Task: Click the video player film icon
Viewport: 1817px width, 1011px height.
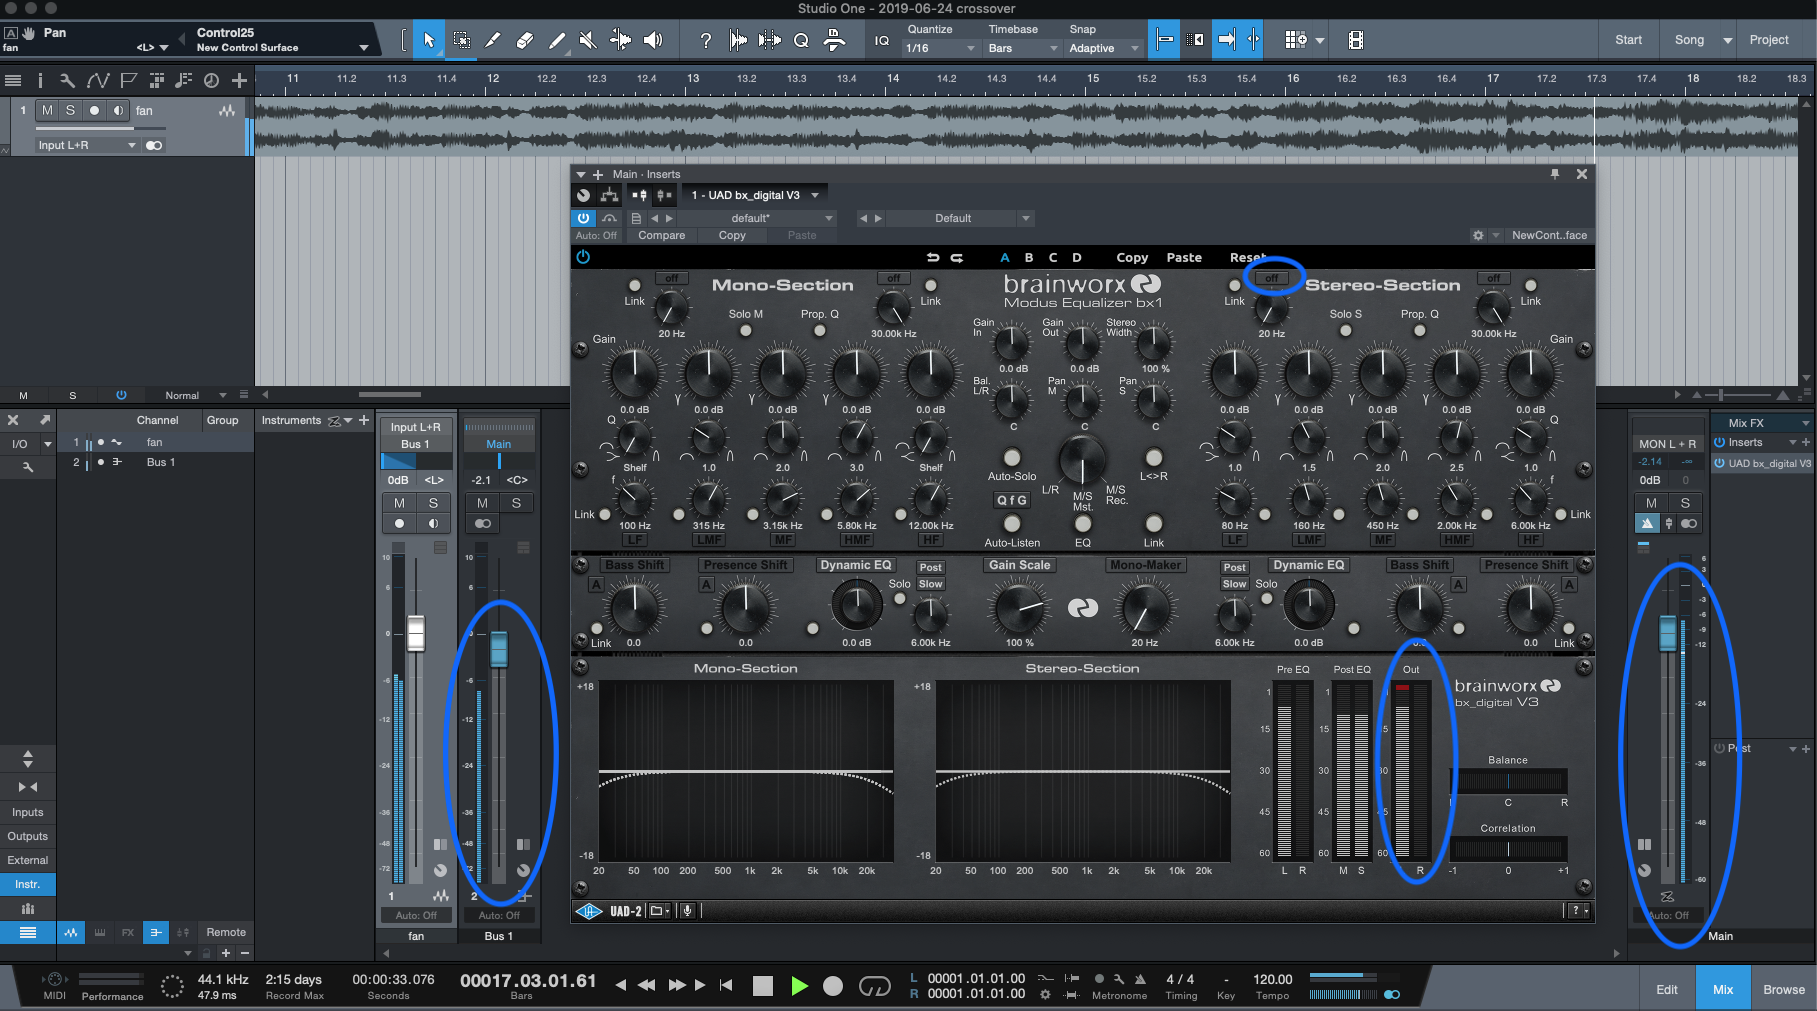Action: [x=1355, y=40]
